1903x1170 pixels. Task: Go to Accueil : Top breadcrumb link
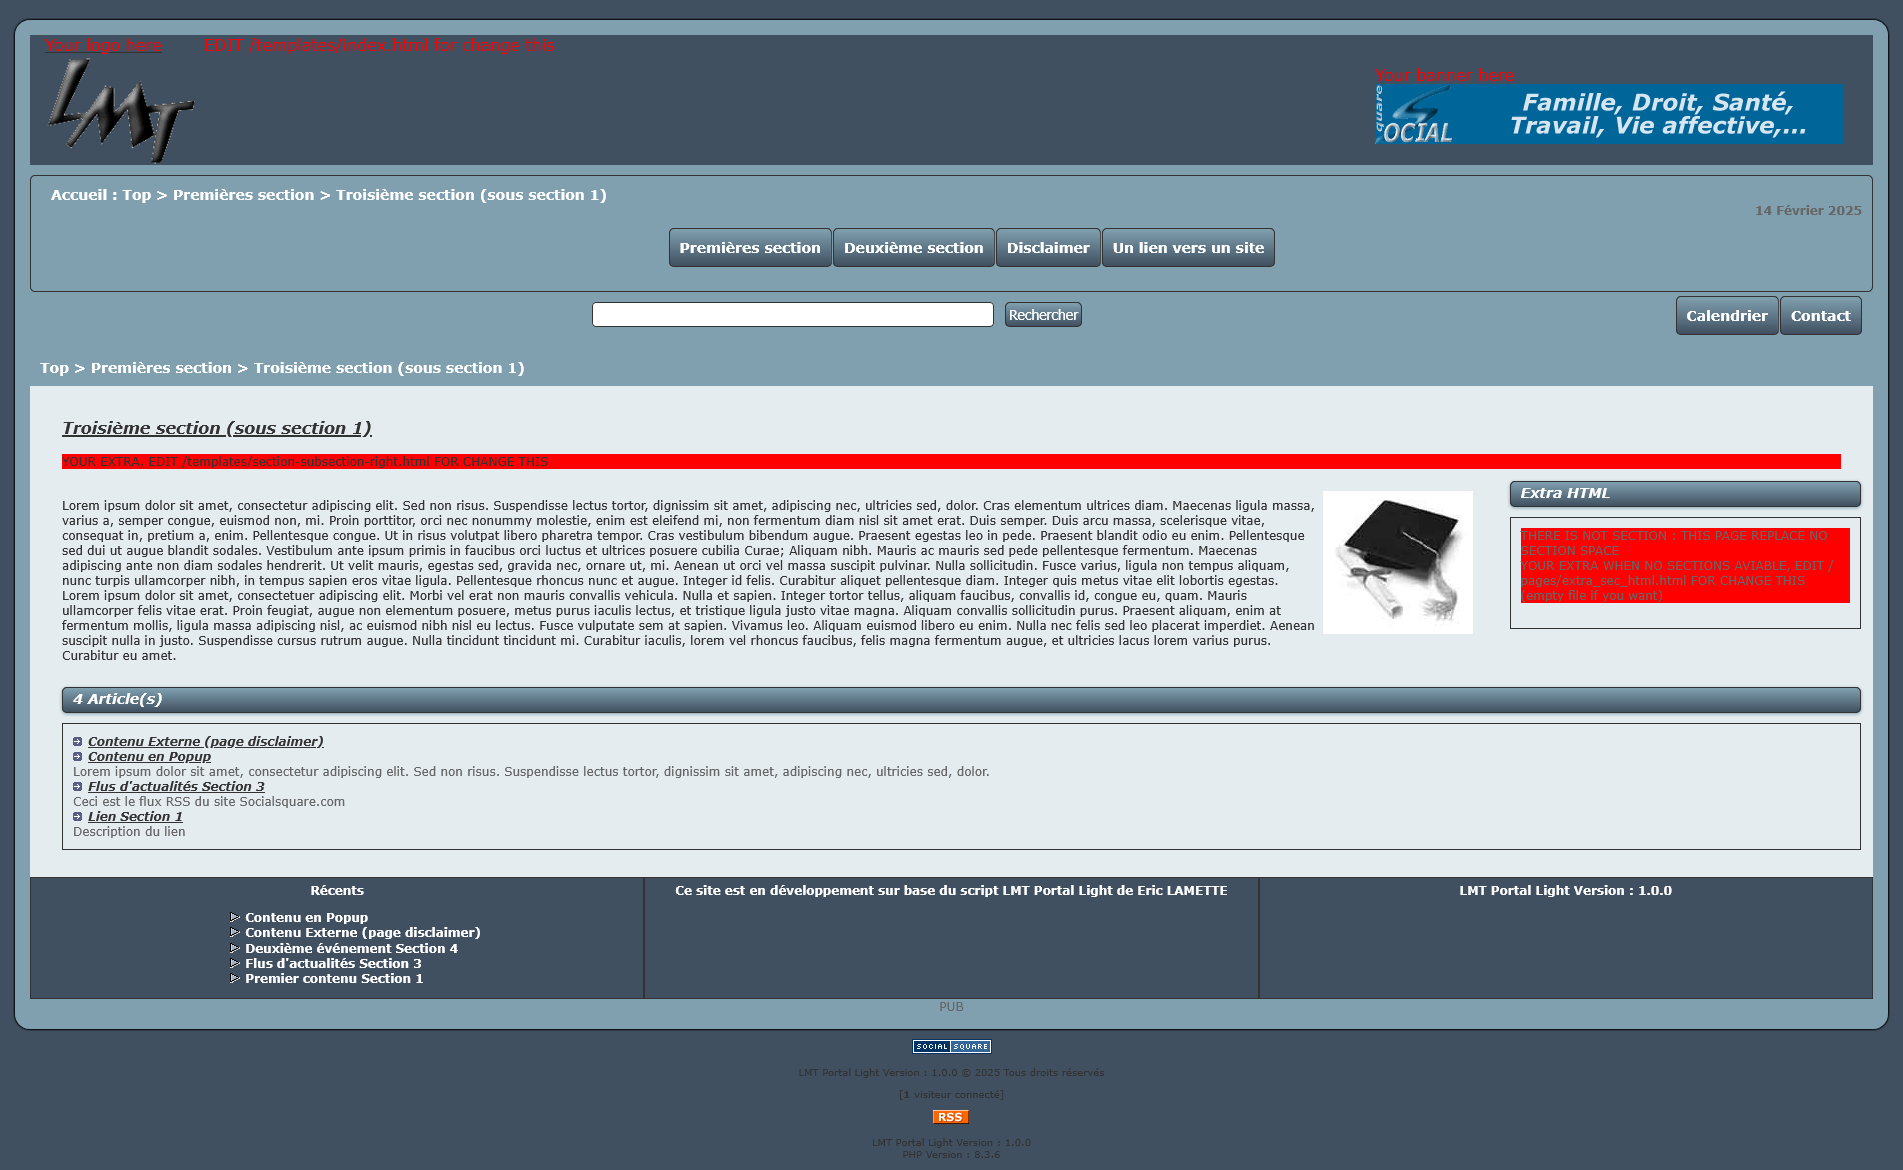point(100,195)
